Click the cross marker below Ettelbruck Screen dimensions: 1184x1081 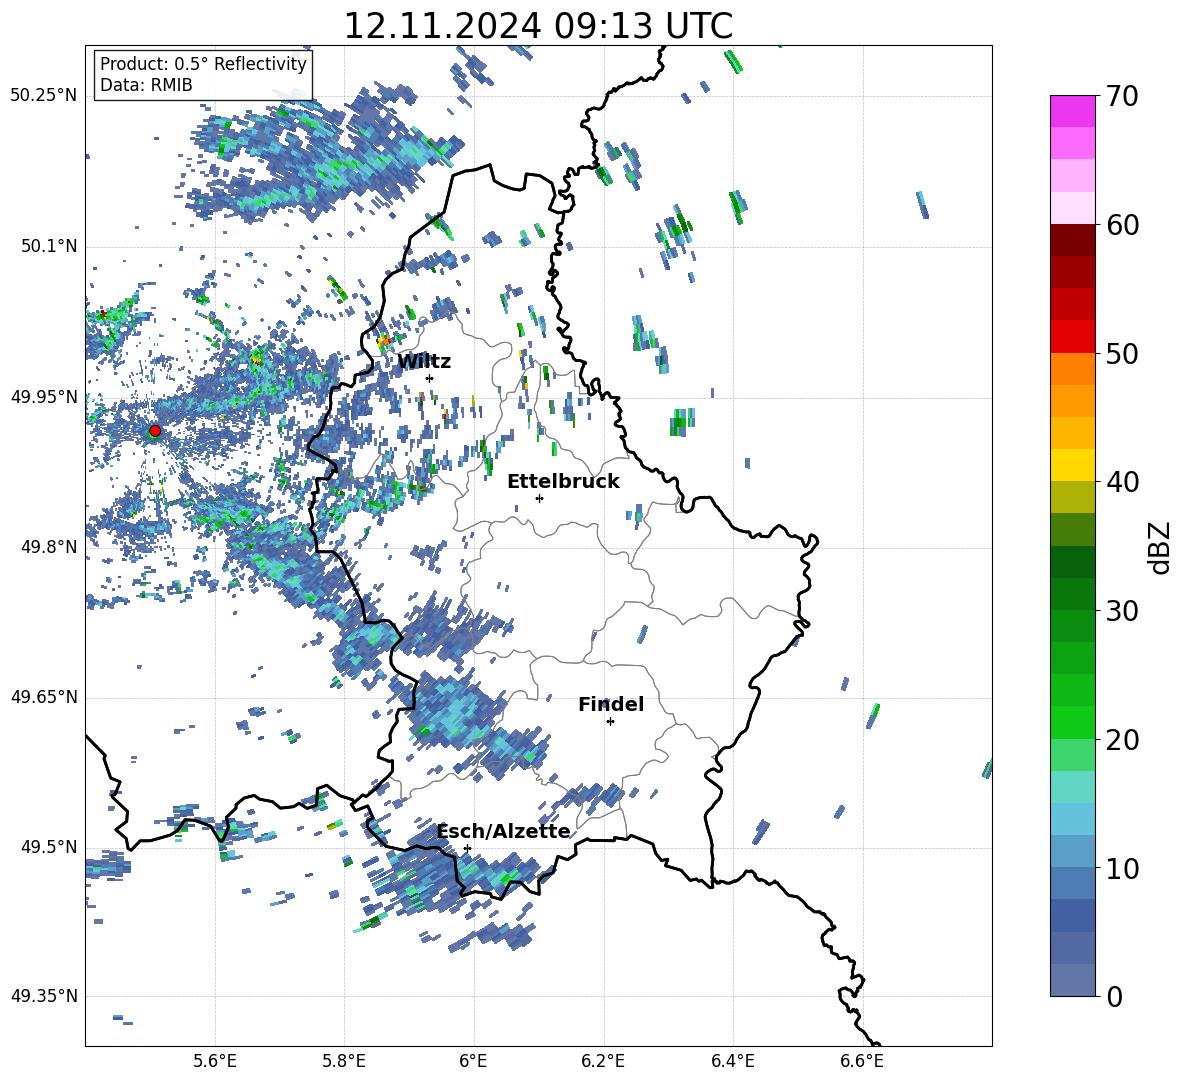point(539,498)
